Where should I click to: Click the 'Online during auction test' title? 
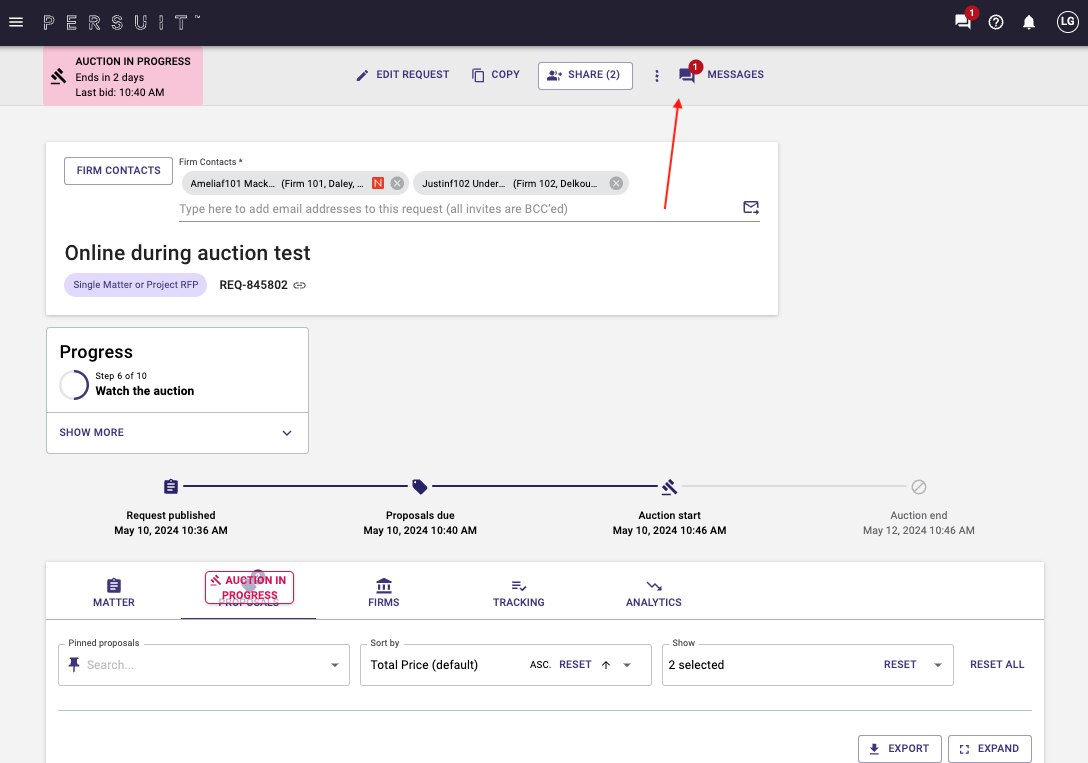pyautogui.click(x=187, y=253)
